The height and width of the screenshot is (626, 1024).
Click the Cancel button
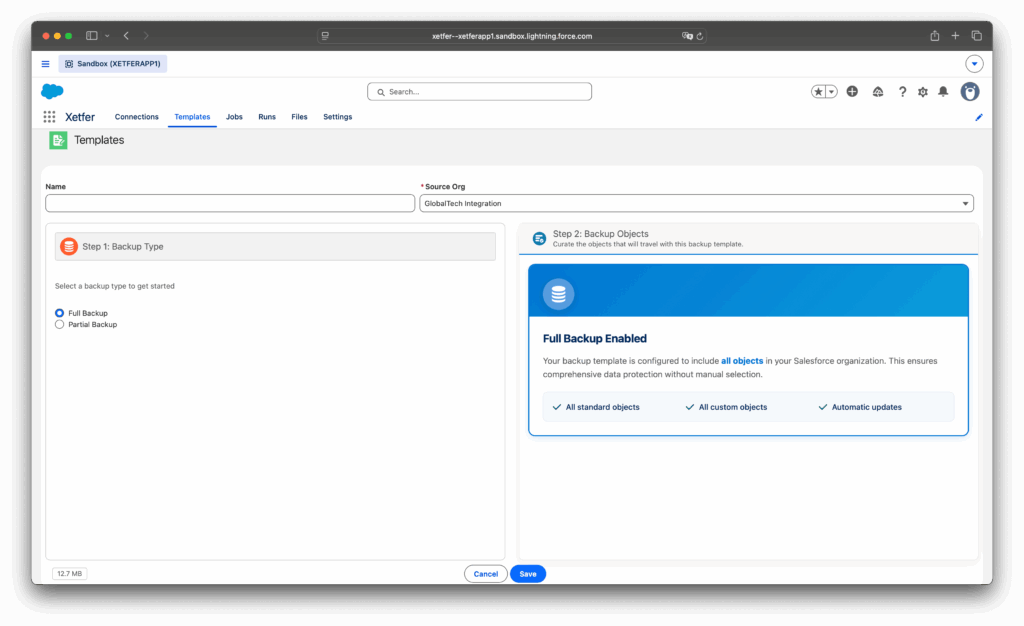coord(486,574)
